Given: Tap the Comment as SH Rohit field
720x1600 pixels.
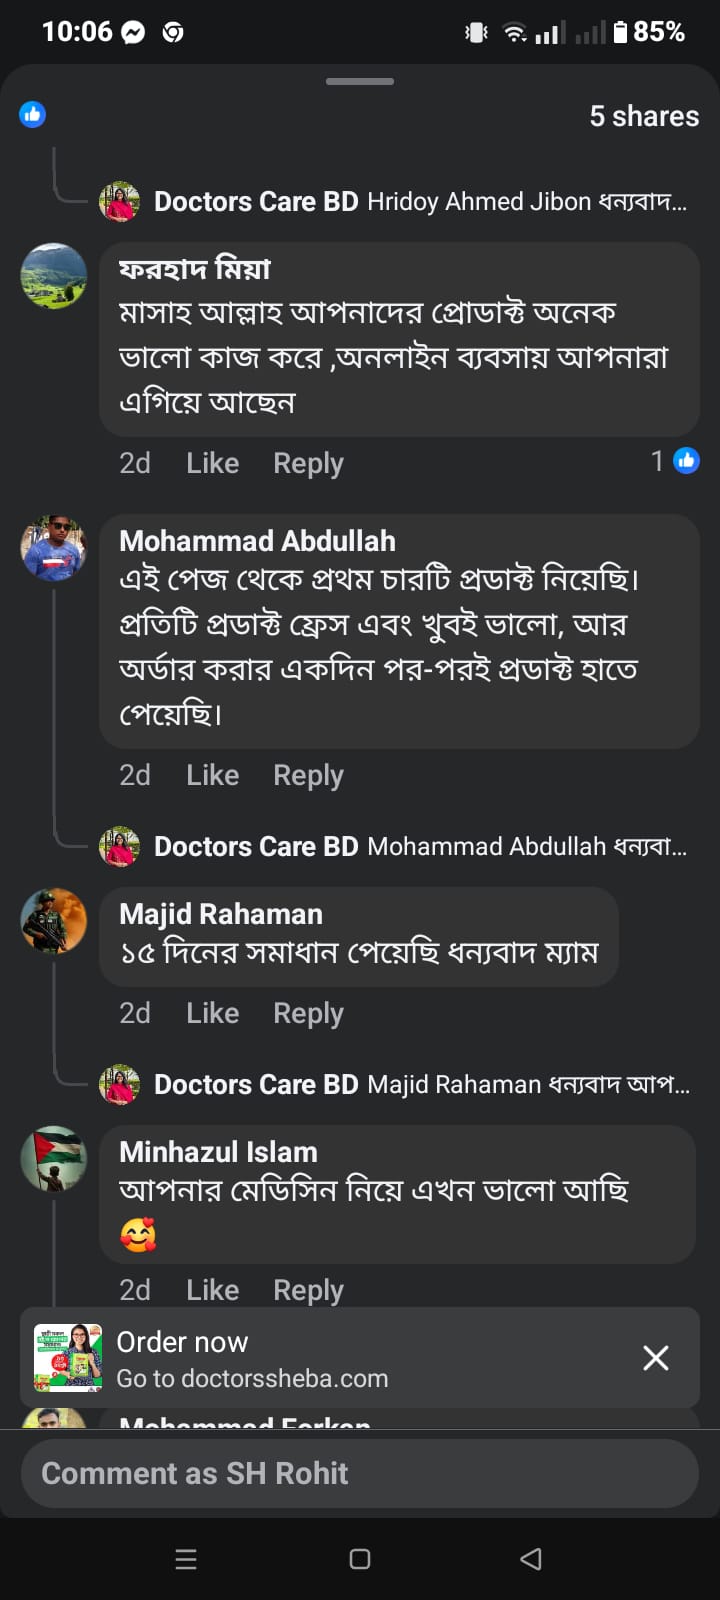Looking at the screenshot, I should click(x=360, y=1473).
